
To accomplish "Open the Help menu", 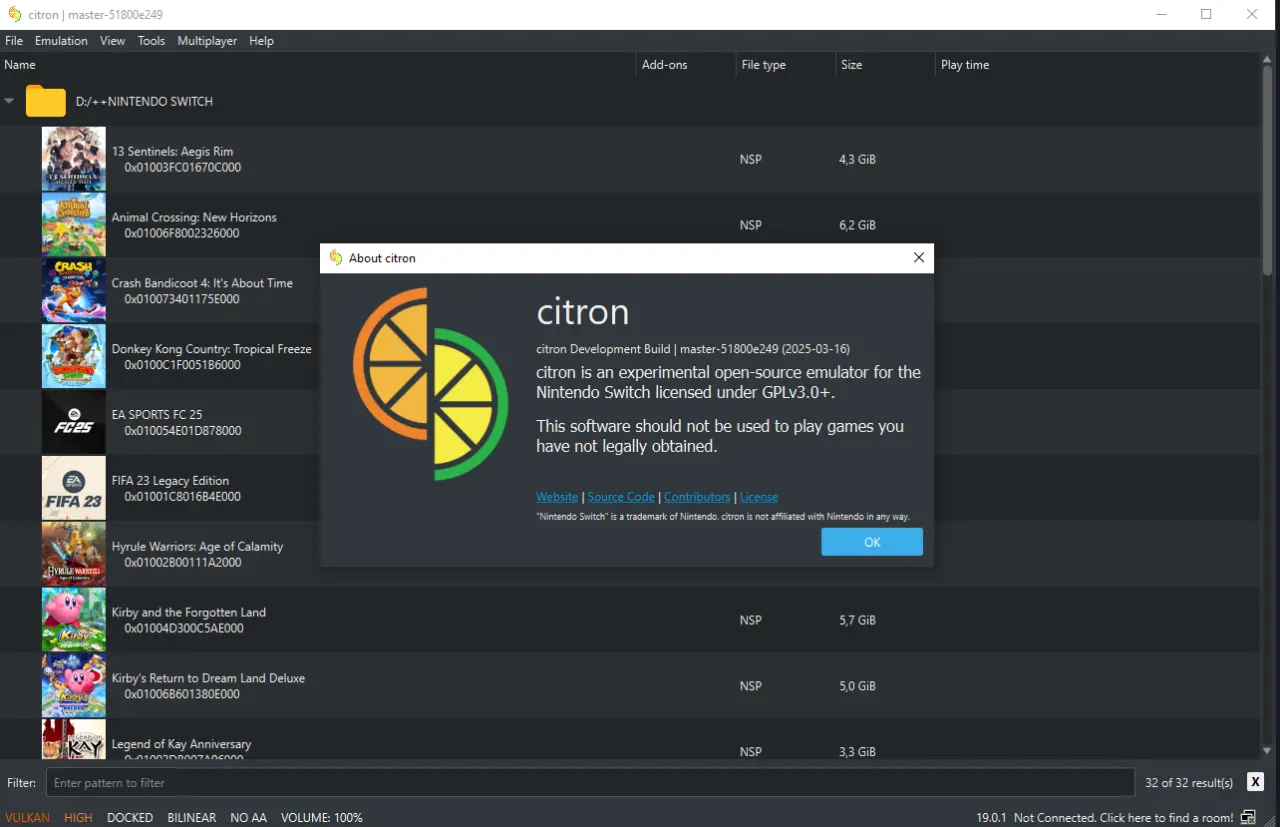I will [261, 41].
